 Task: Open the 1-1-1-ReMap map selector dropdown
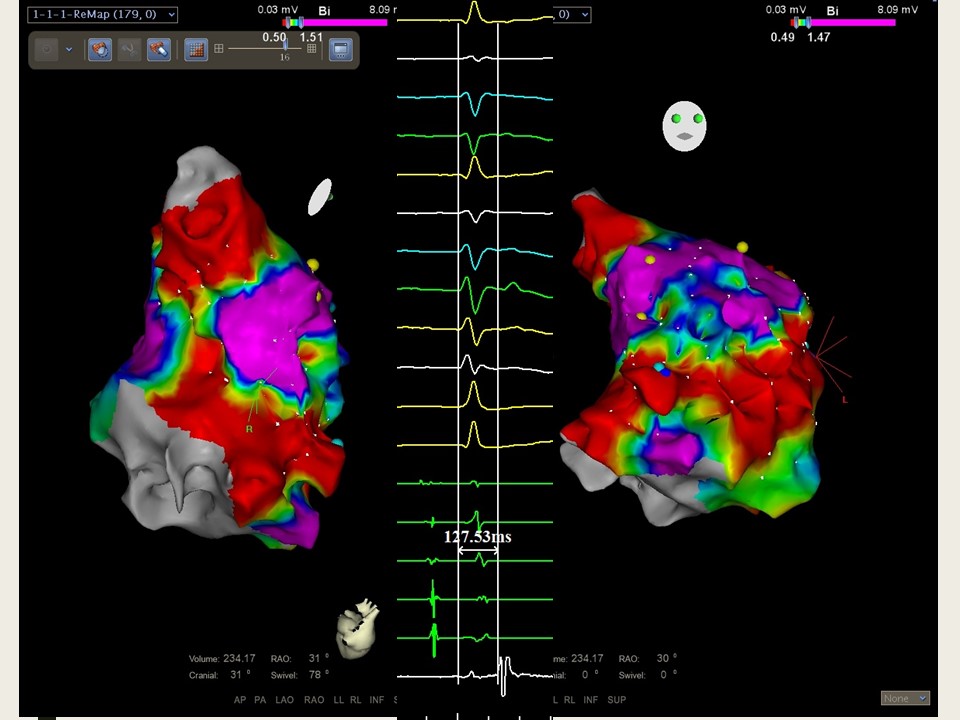coord(102,14)
